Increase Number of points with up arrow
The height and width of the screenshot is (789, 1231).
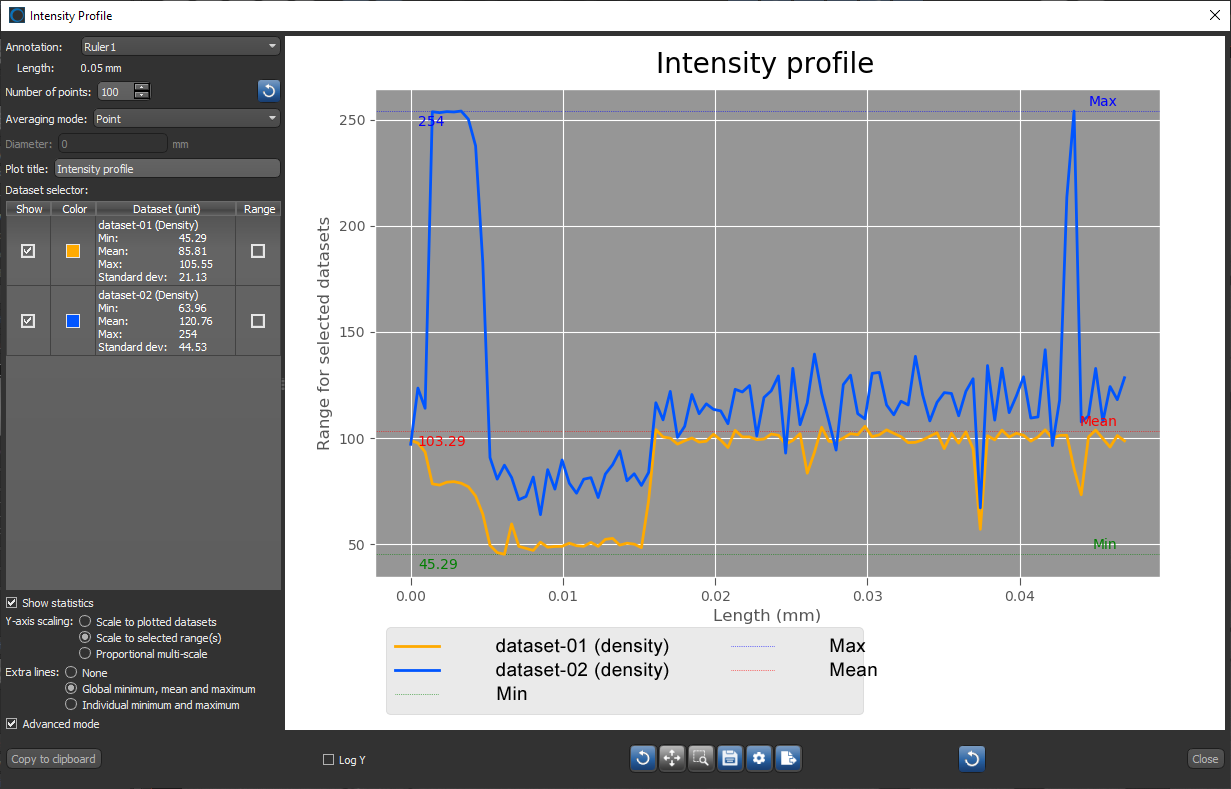pos(142,88)
